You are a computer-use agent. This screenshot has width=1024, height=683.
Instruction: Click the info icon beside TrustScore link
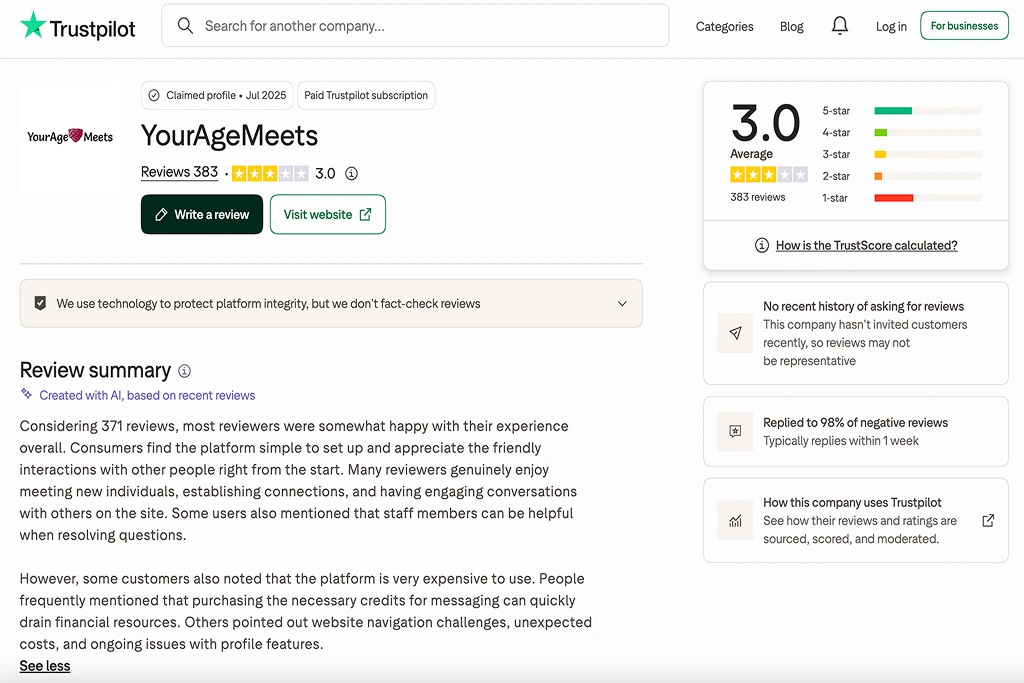point(761,245)
